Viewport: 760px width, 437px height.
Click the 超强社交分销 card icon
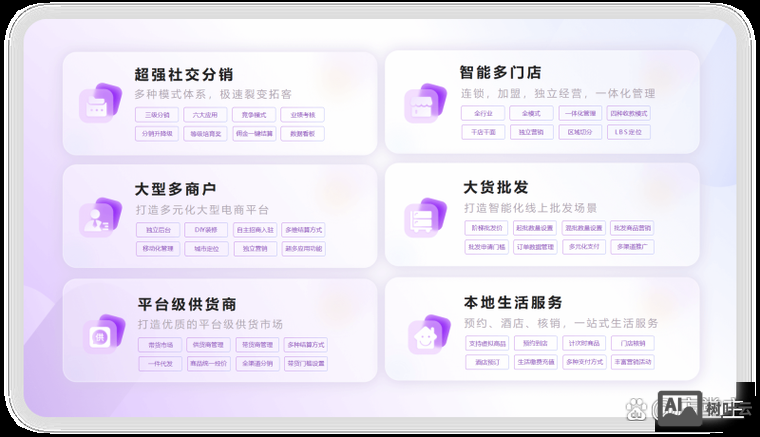(100, 103)
